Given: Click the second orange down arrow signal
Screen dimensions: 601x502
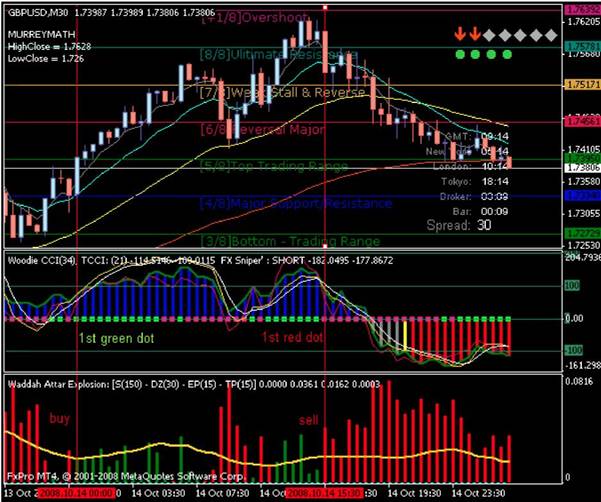Looking at the screenshot, I should click(x=475, y=34).
